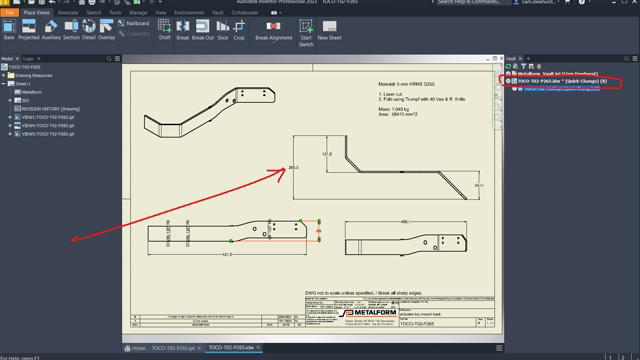Switch to the Annotate ribbon tab
Image resolution: width=640 pixels, height=360 pixels.
[68, 13]
